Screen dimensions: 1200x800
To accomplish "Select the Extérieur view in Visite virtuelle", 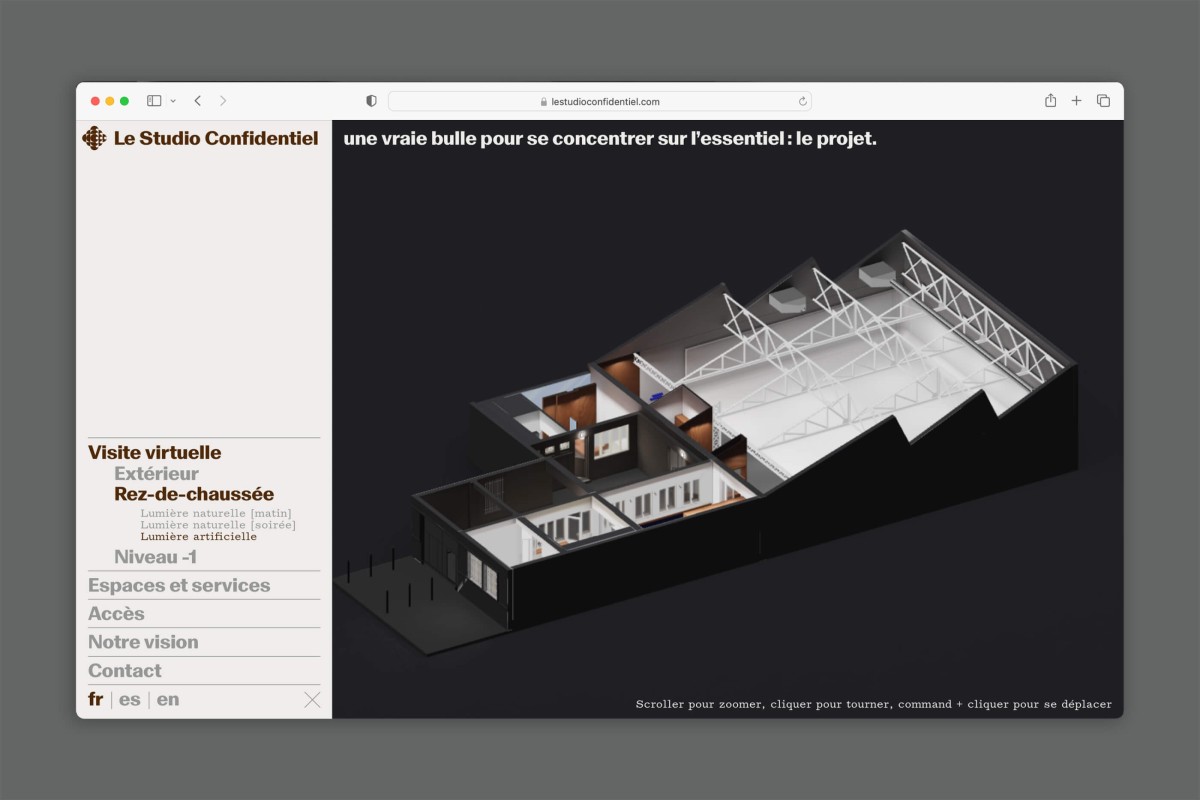I will [x=156, y=472].
